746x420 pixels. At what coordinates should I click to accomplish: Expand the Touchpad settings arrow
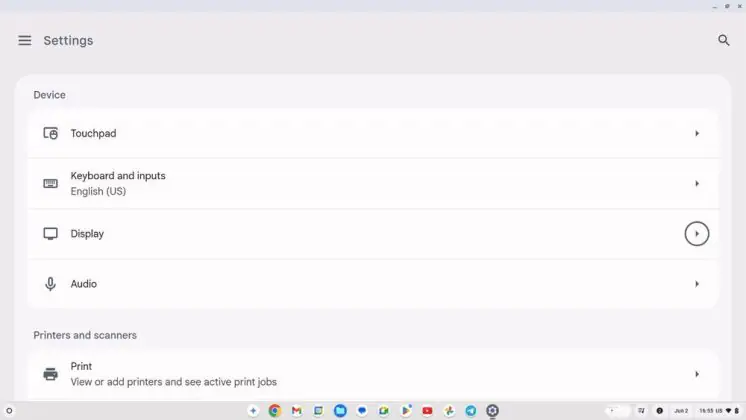[697, 133]
